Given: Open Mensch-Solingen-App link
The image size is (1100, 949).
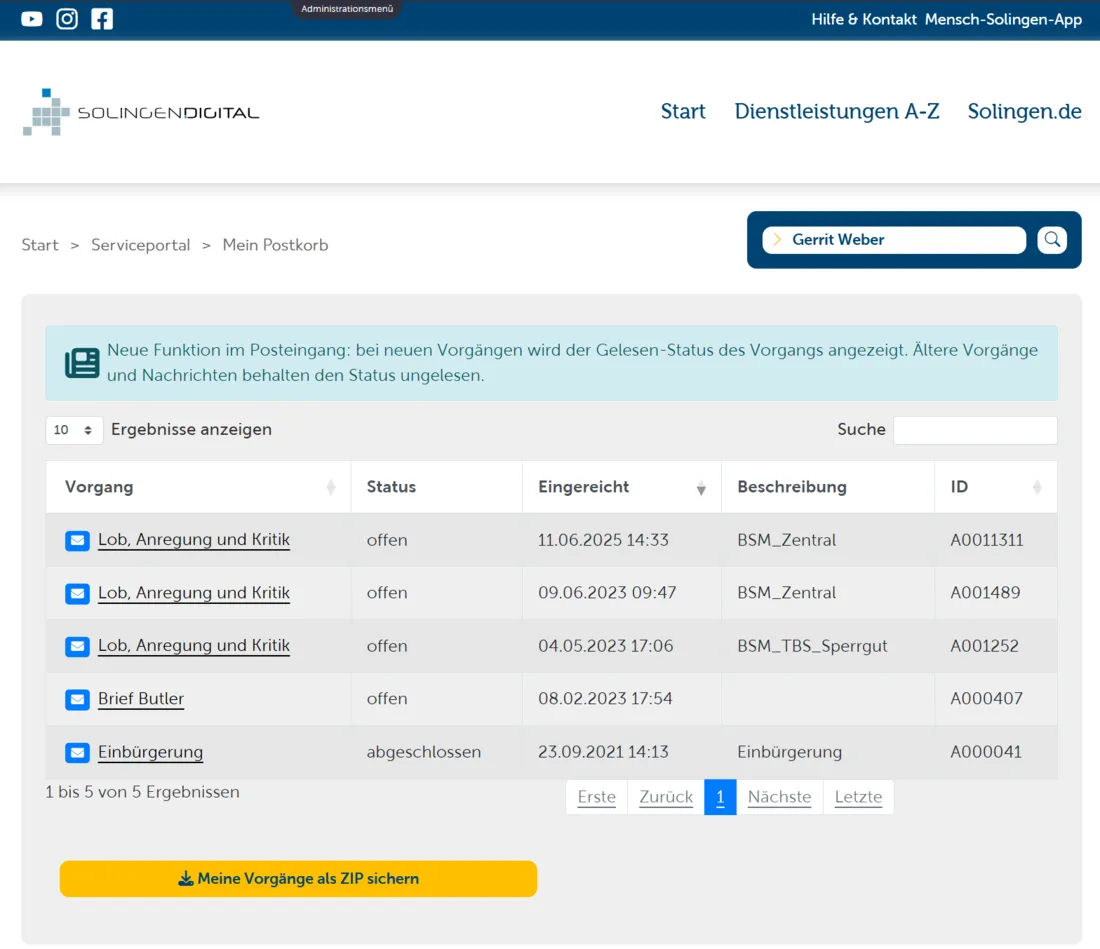Looking at the screenshot, I should click(1003, 20).
